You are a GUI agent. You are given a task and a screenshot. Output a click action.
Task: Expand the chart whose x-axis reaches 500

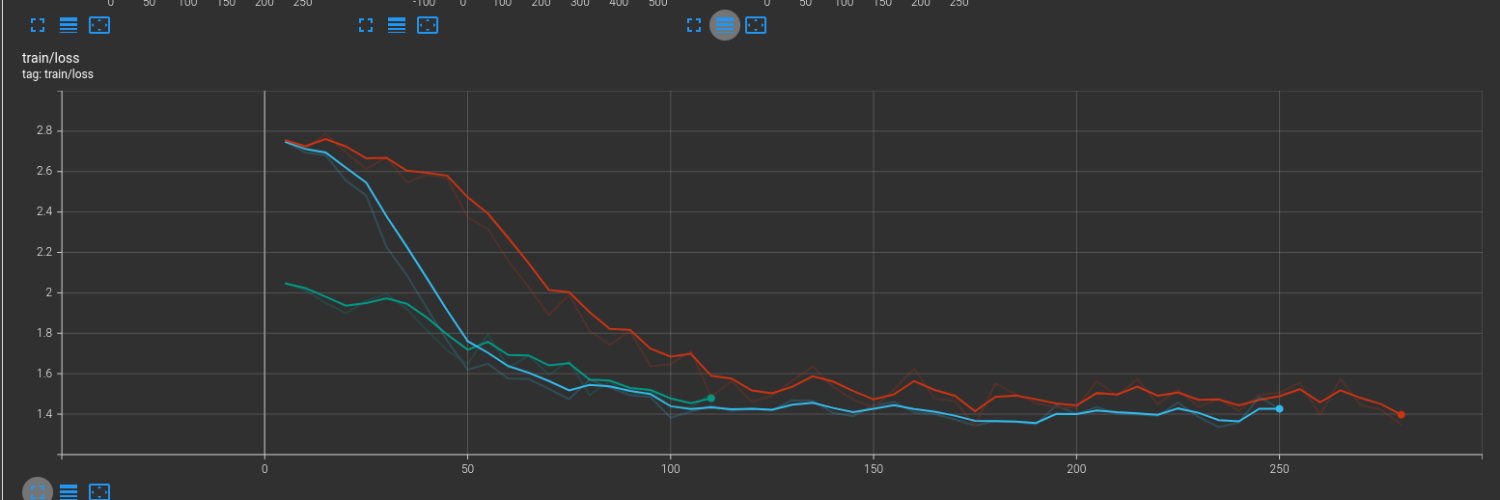pyautogui.click(x=365, y=25)
